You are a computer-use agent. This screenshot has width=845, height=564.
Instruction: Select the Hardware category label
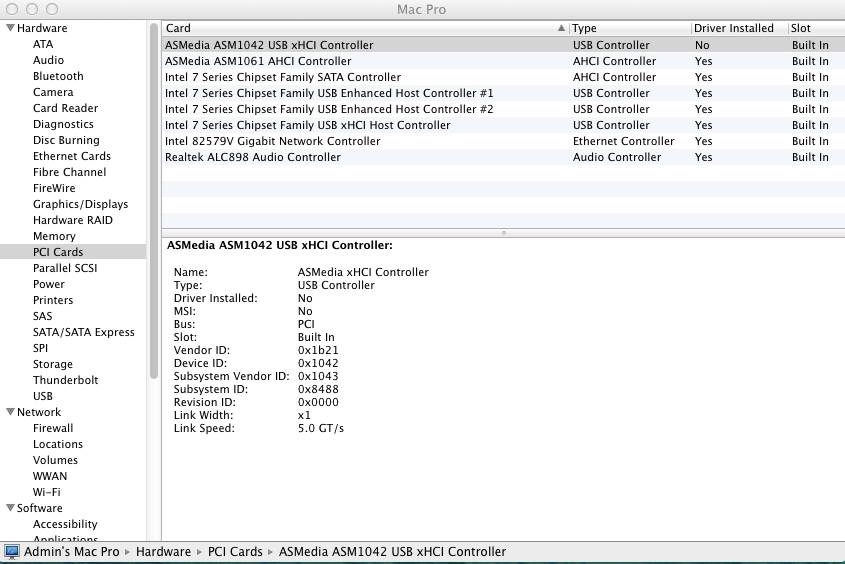pyautogui.click(x=42, y=28)
